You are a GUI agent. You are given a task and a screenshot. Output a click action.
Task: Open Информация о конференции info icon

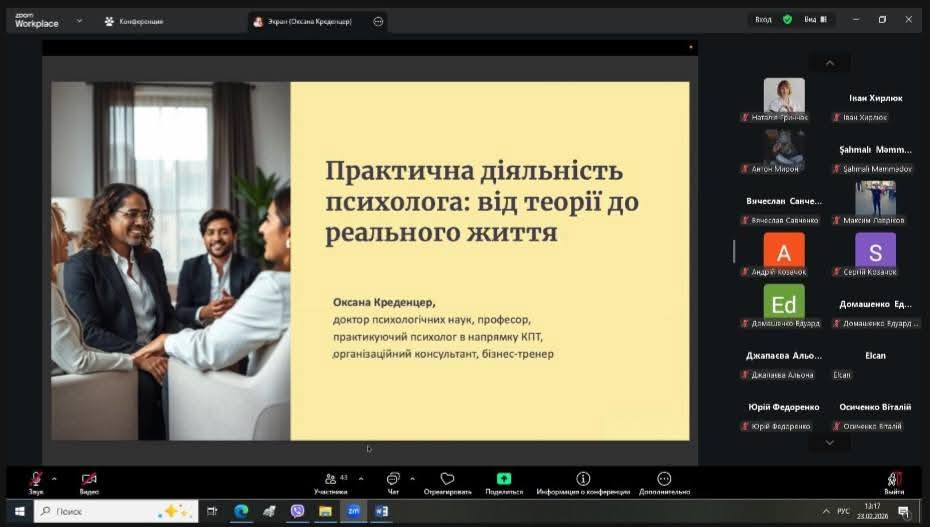click(x=583, y=480)
